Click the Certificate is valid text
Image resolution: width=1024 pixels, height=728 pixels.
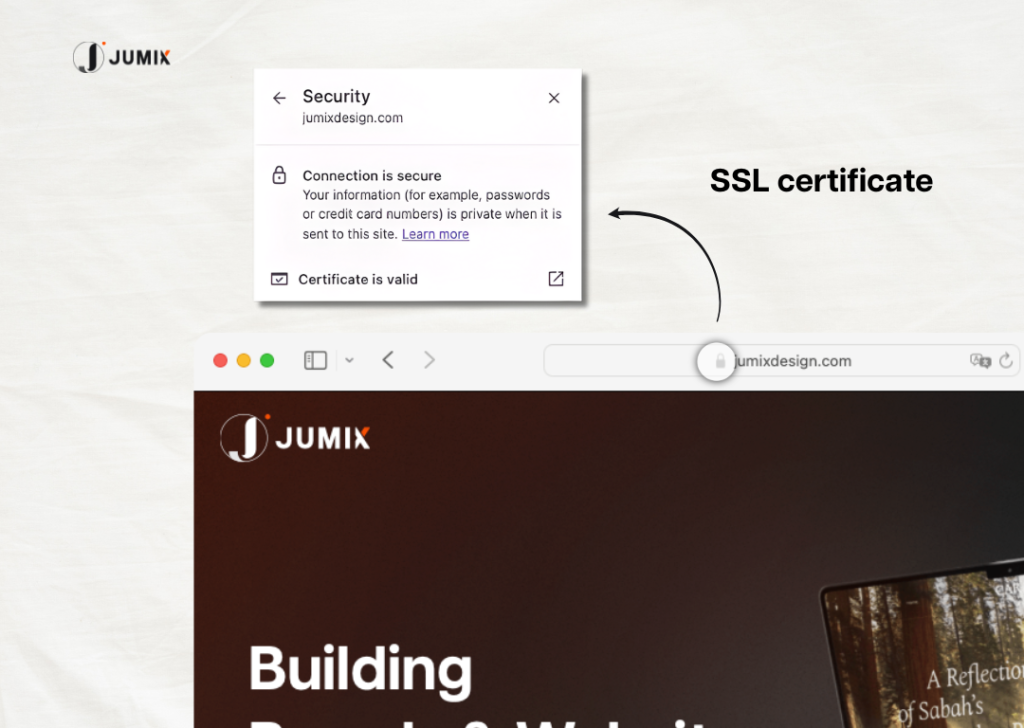(x=358, y=279)
